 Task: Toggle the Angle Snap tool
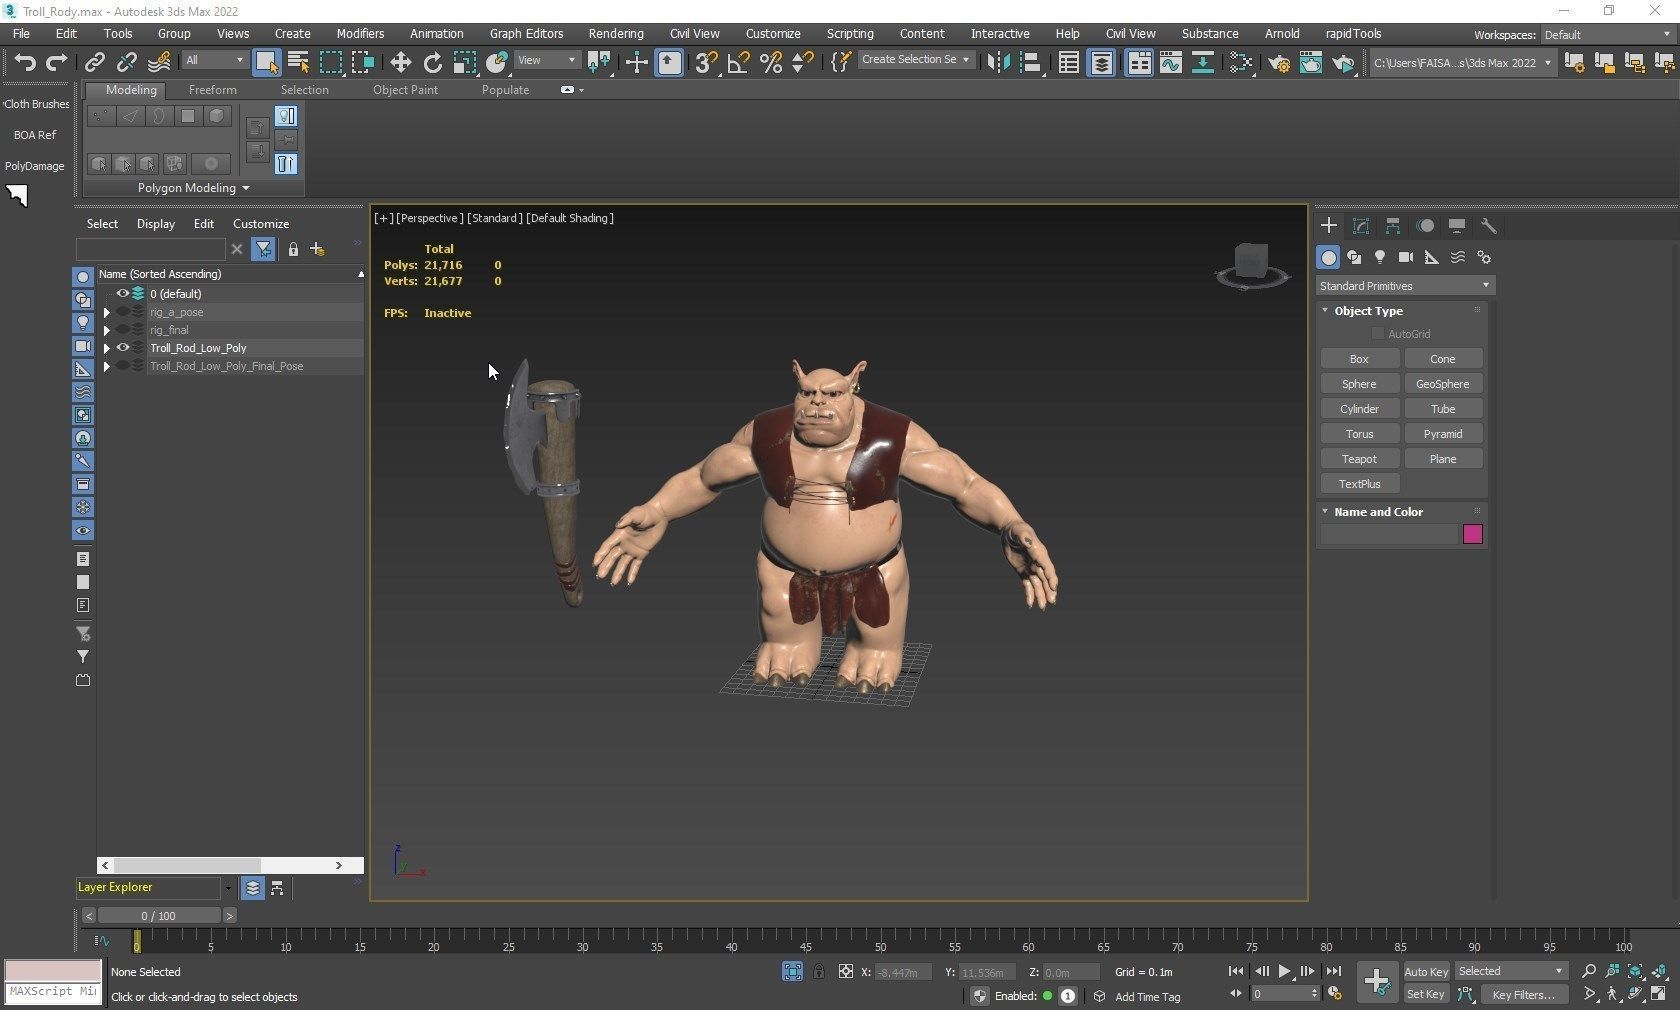pos(738,63)
